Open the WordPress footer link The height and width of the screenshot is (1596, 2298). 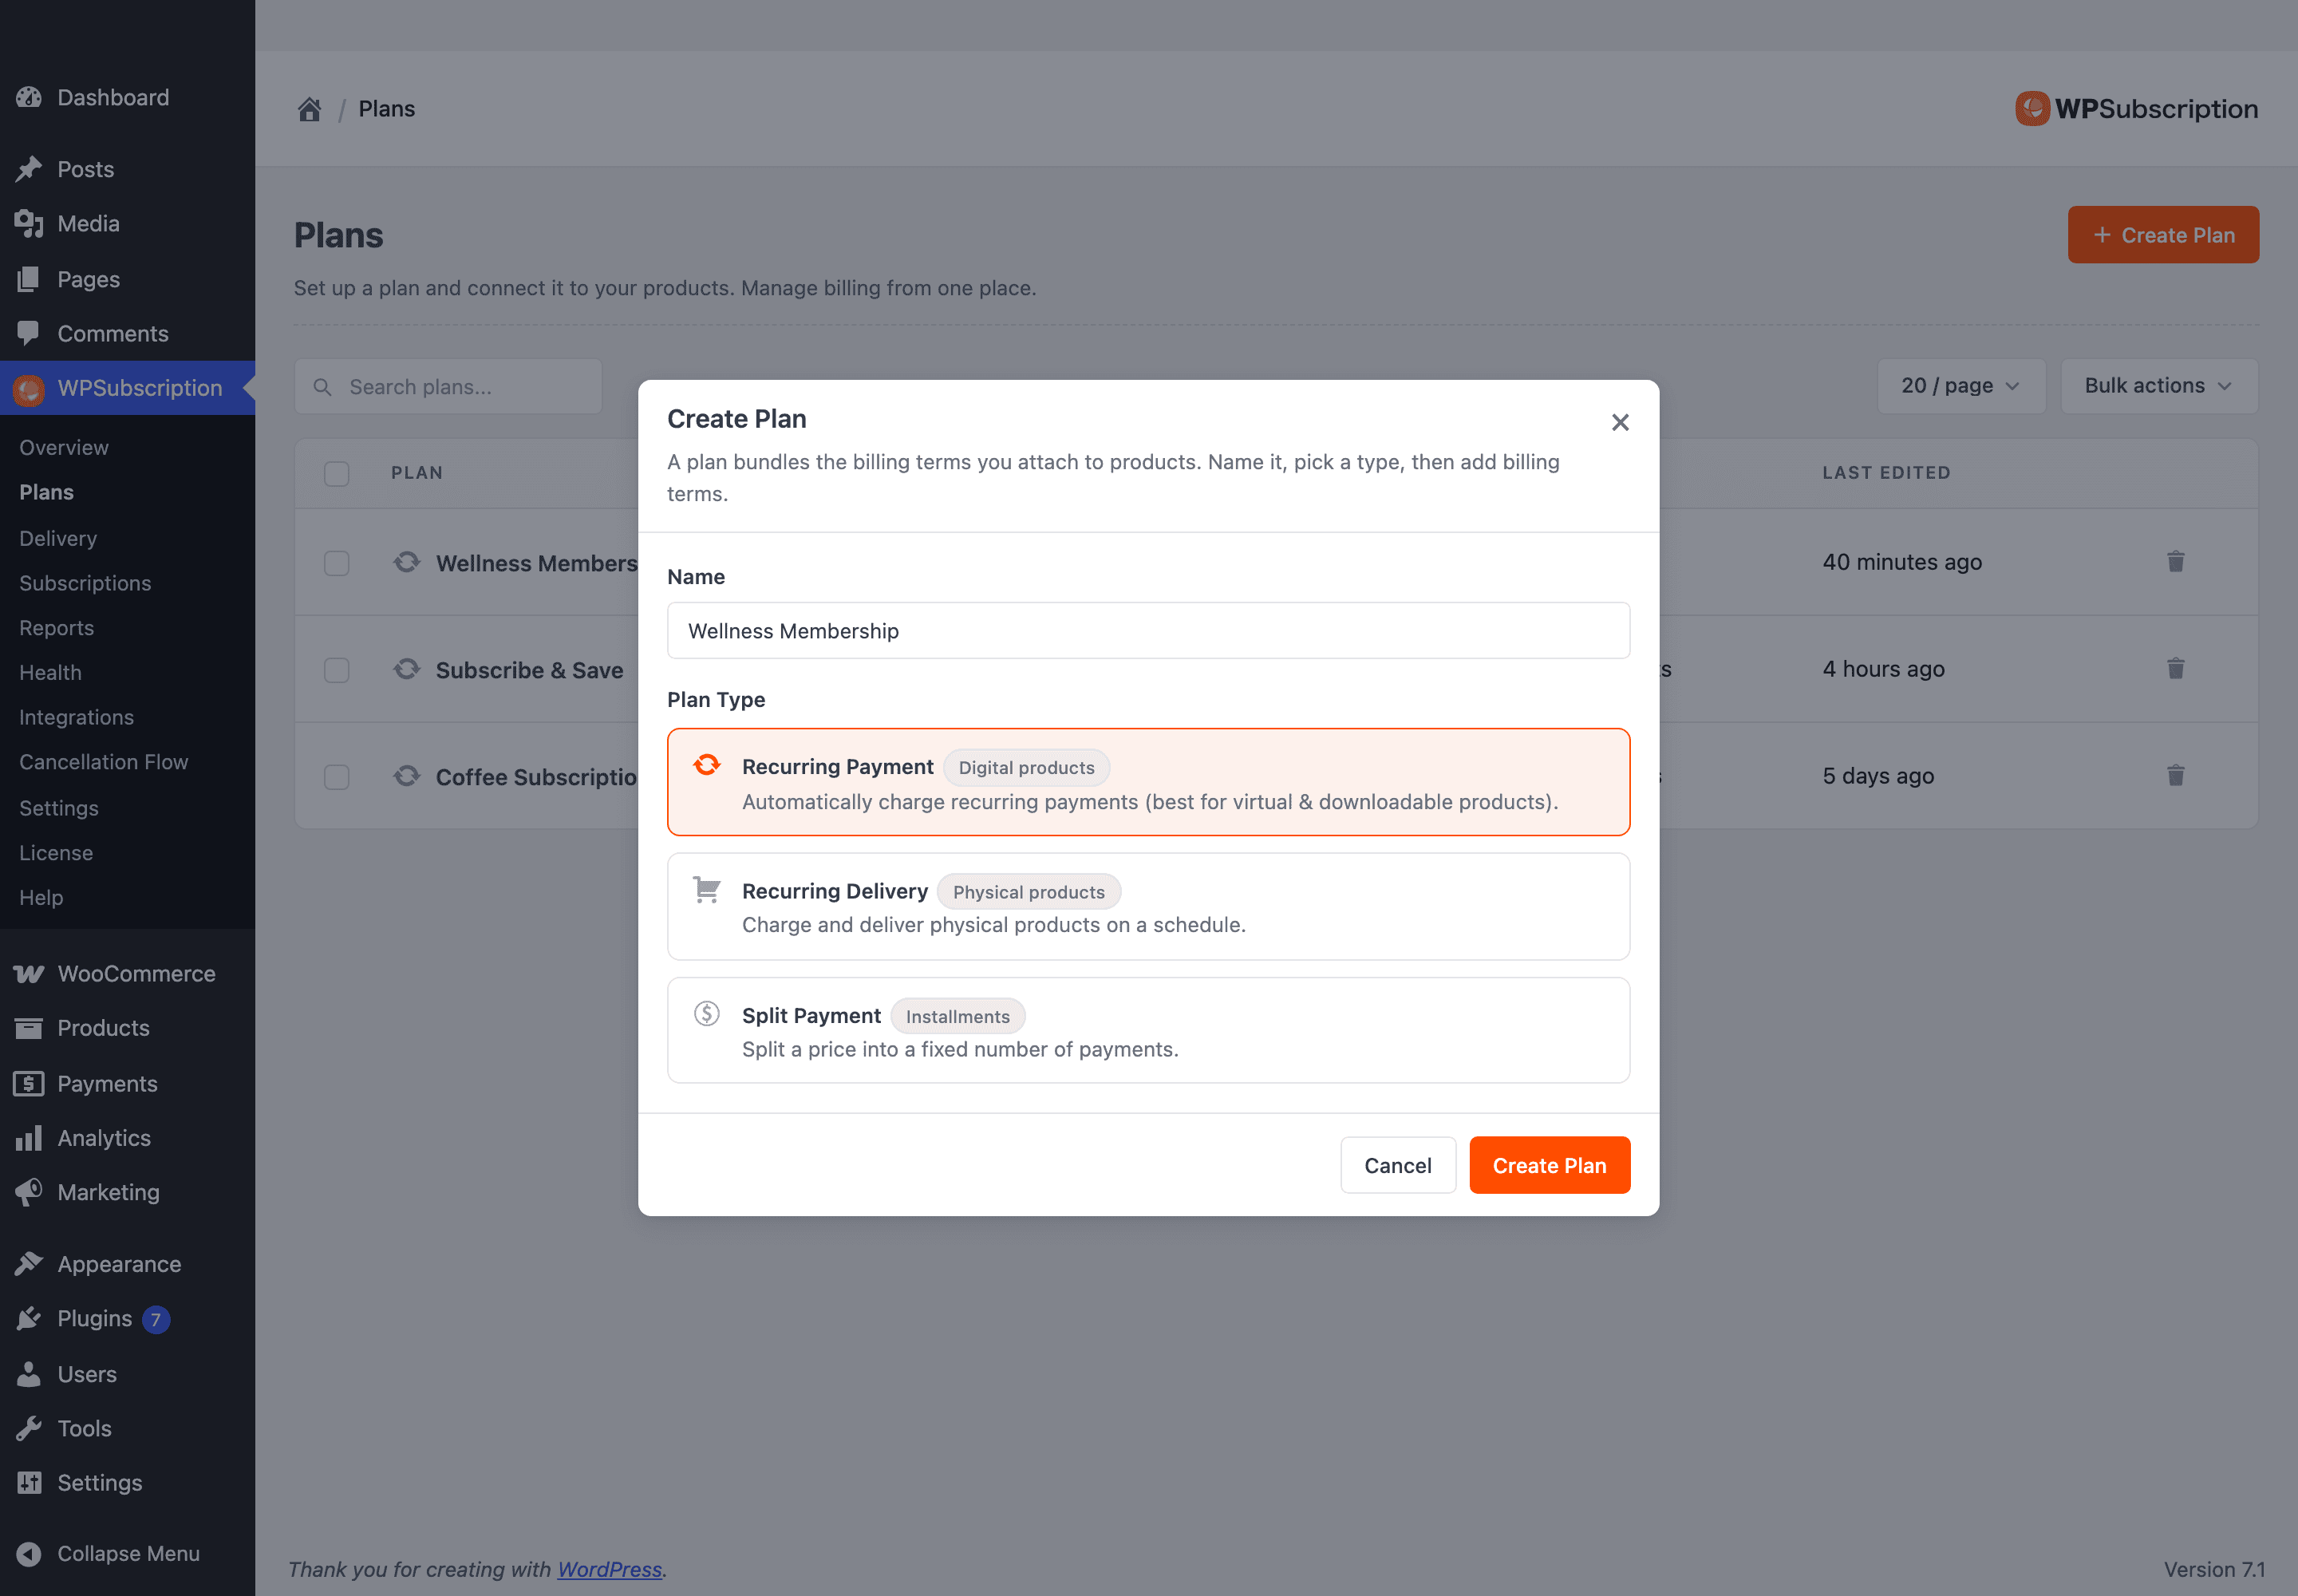coord(610,1570)
